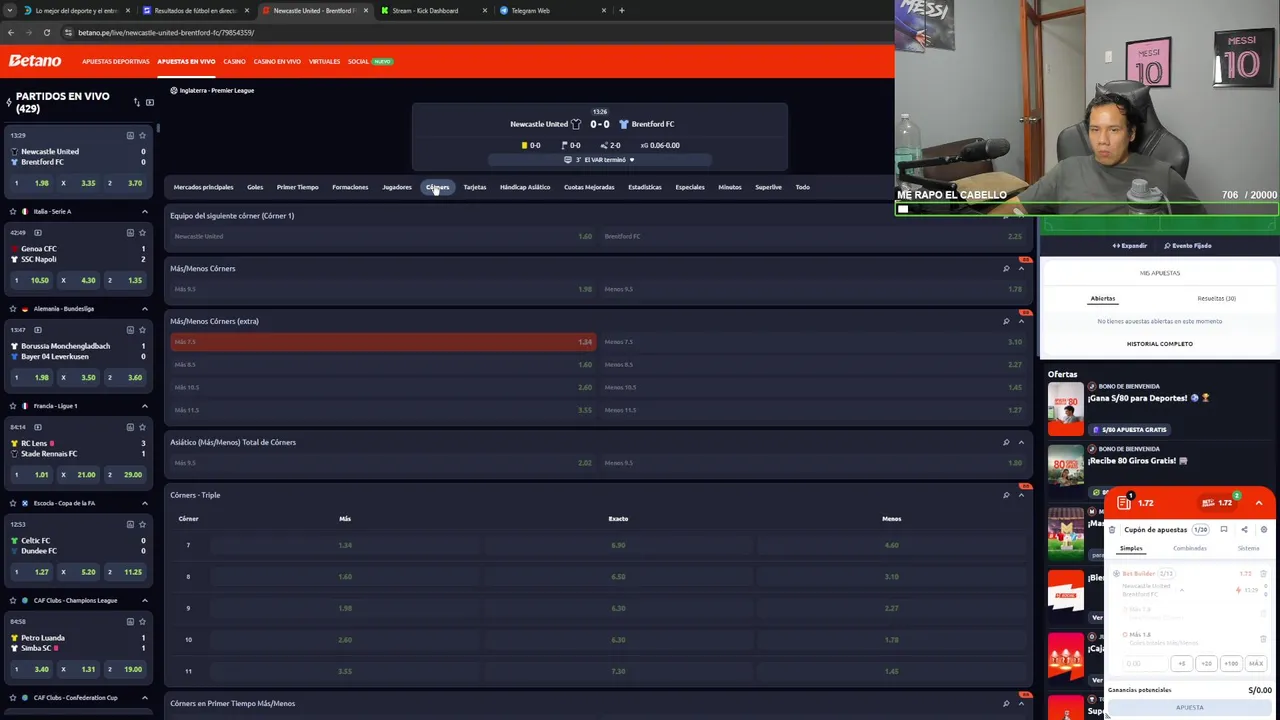Viewport: 1280px width, 720px height.
Task: Favorite the RC Lens vs Stade Rennais match
Action: point(143,427)
